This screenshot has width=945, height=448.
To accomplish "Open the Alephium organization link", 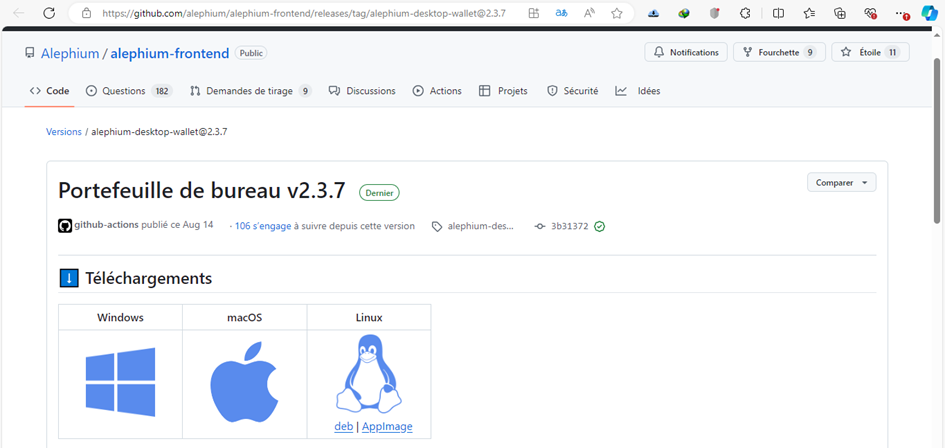I will coord(70,54).
